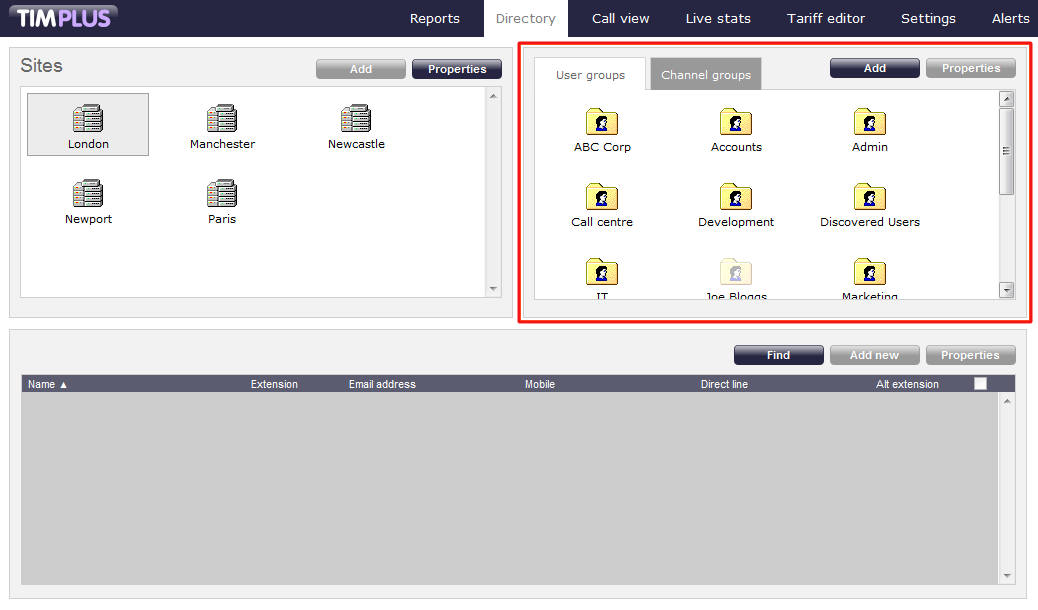
Task: Select the London site icon
Action: [88, 120]
